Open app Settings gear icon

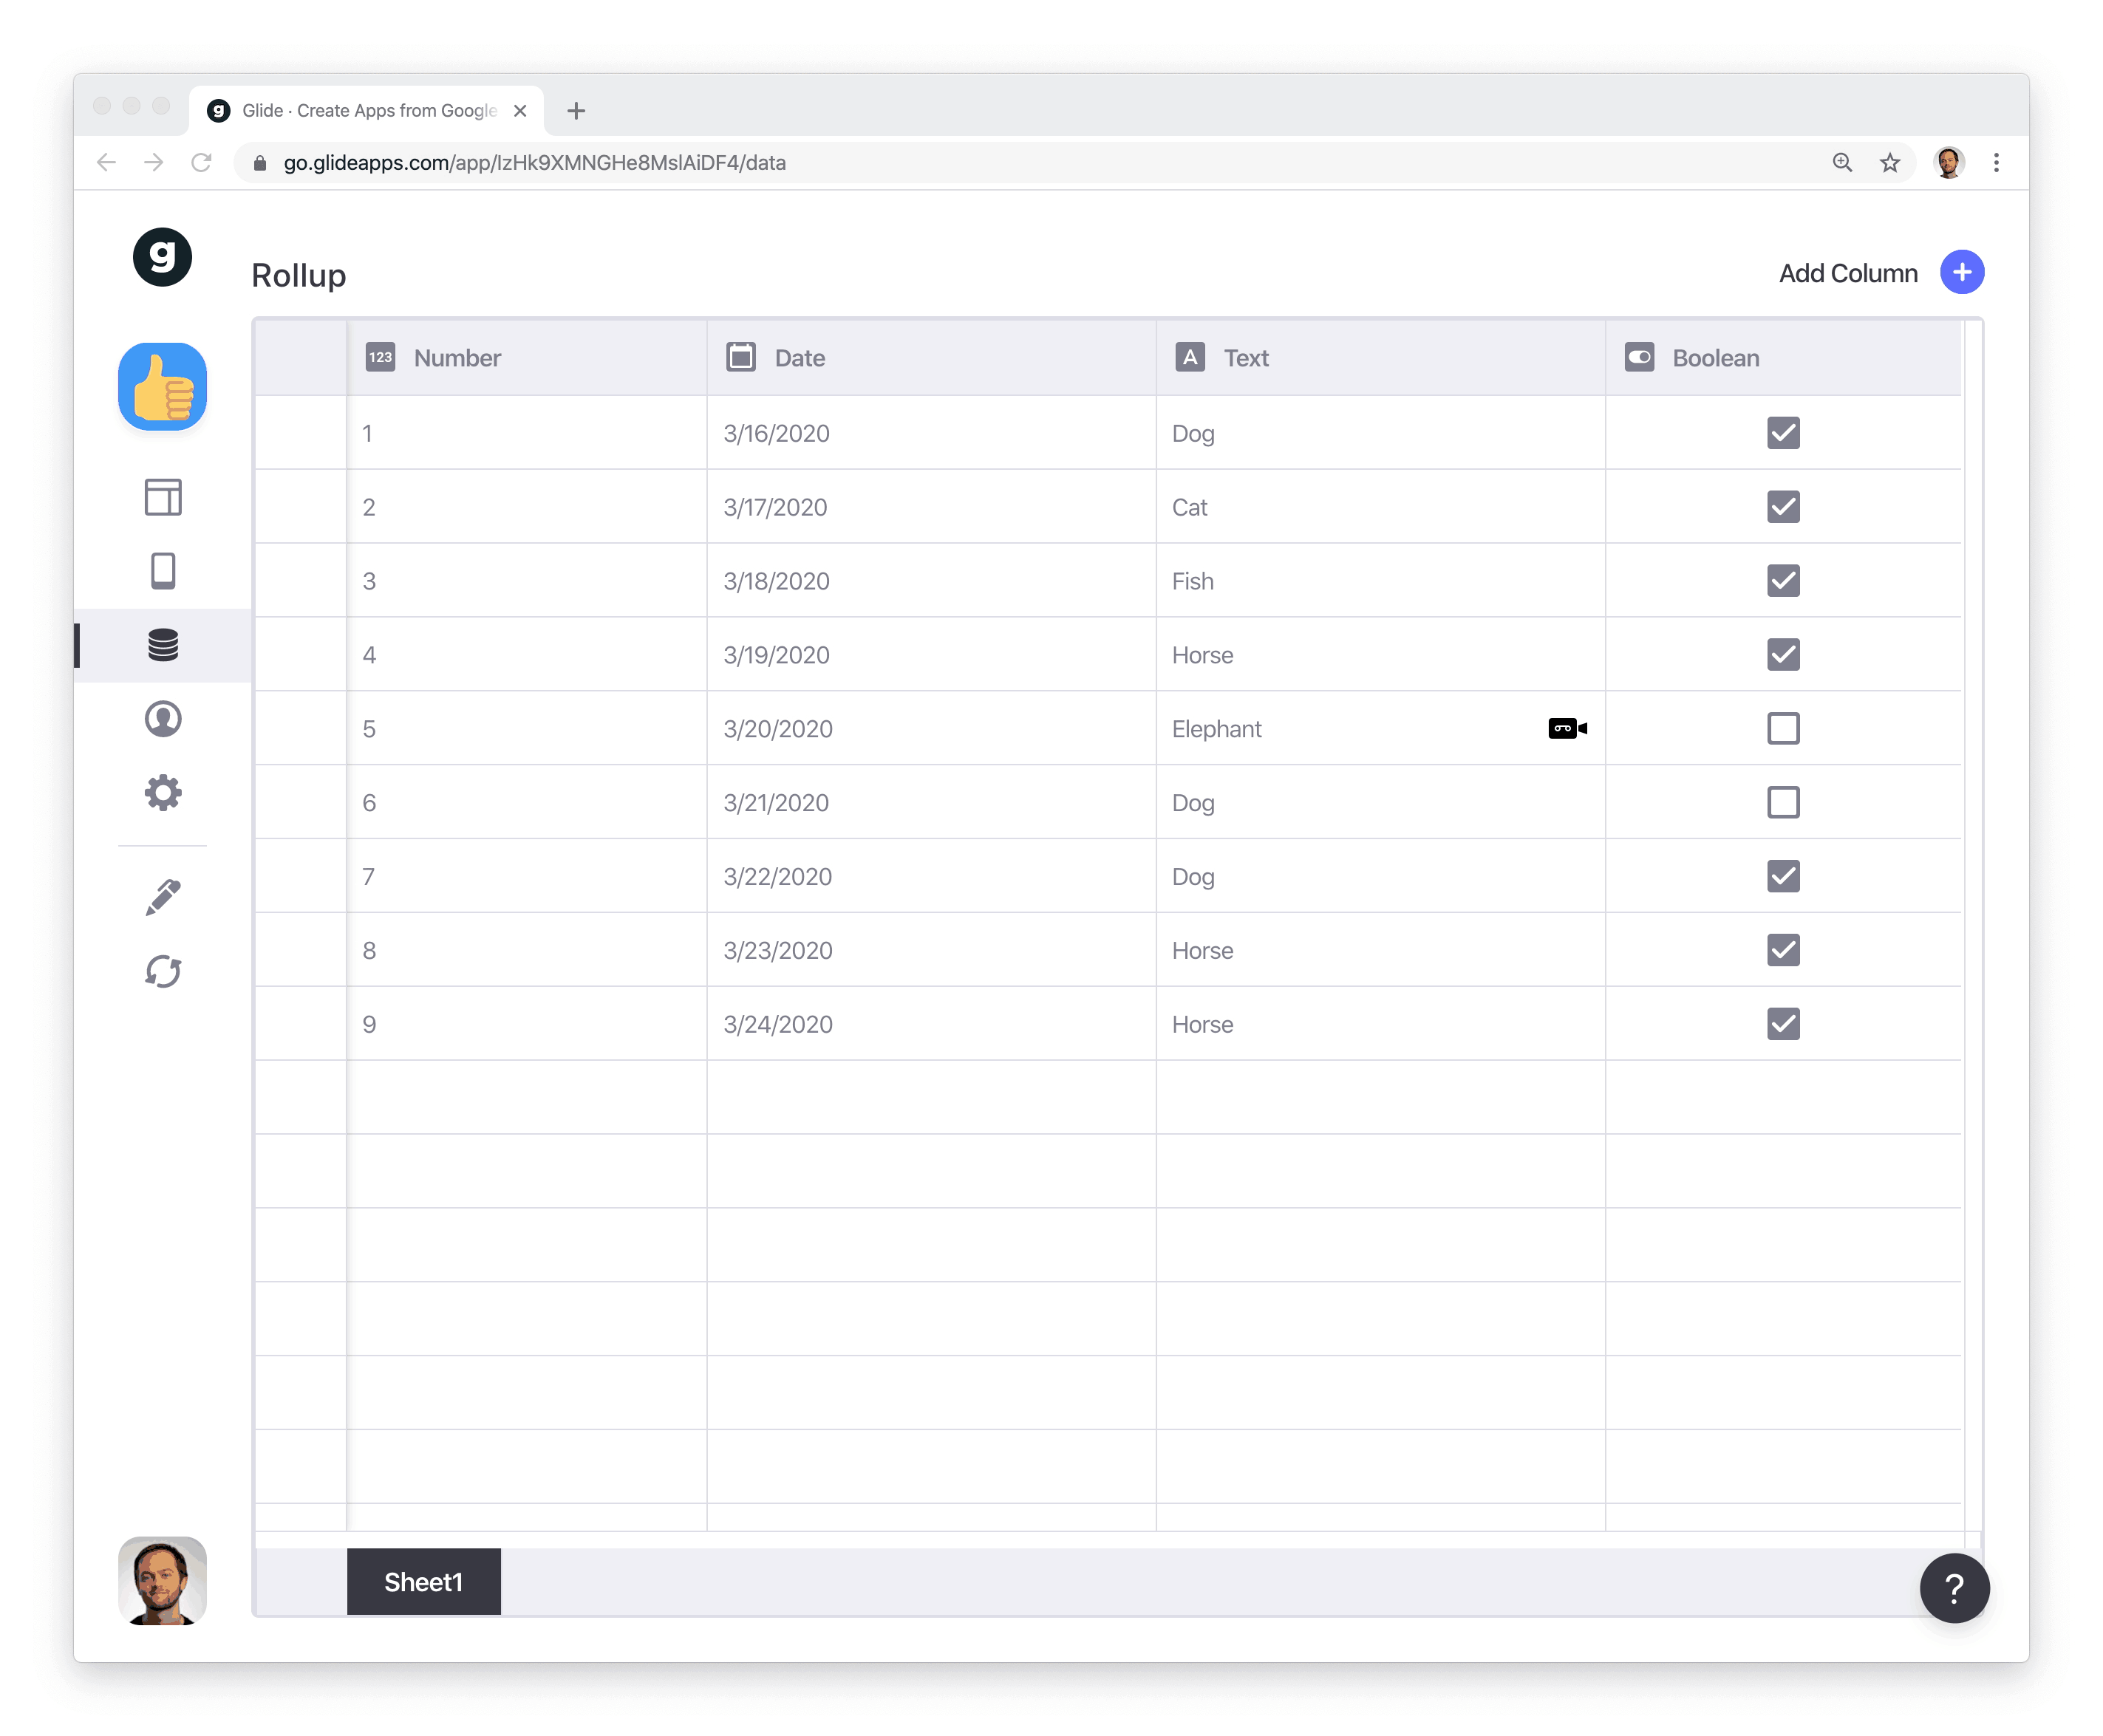162,793
